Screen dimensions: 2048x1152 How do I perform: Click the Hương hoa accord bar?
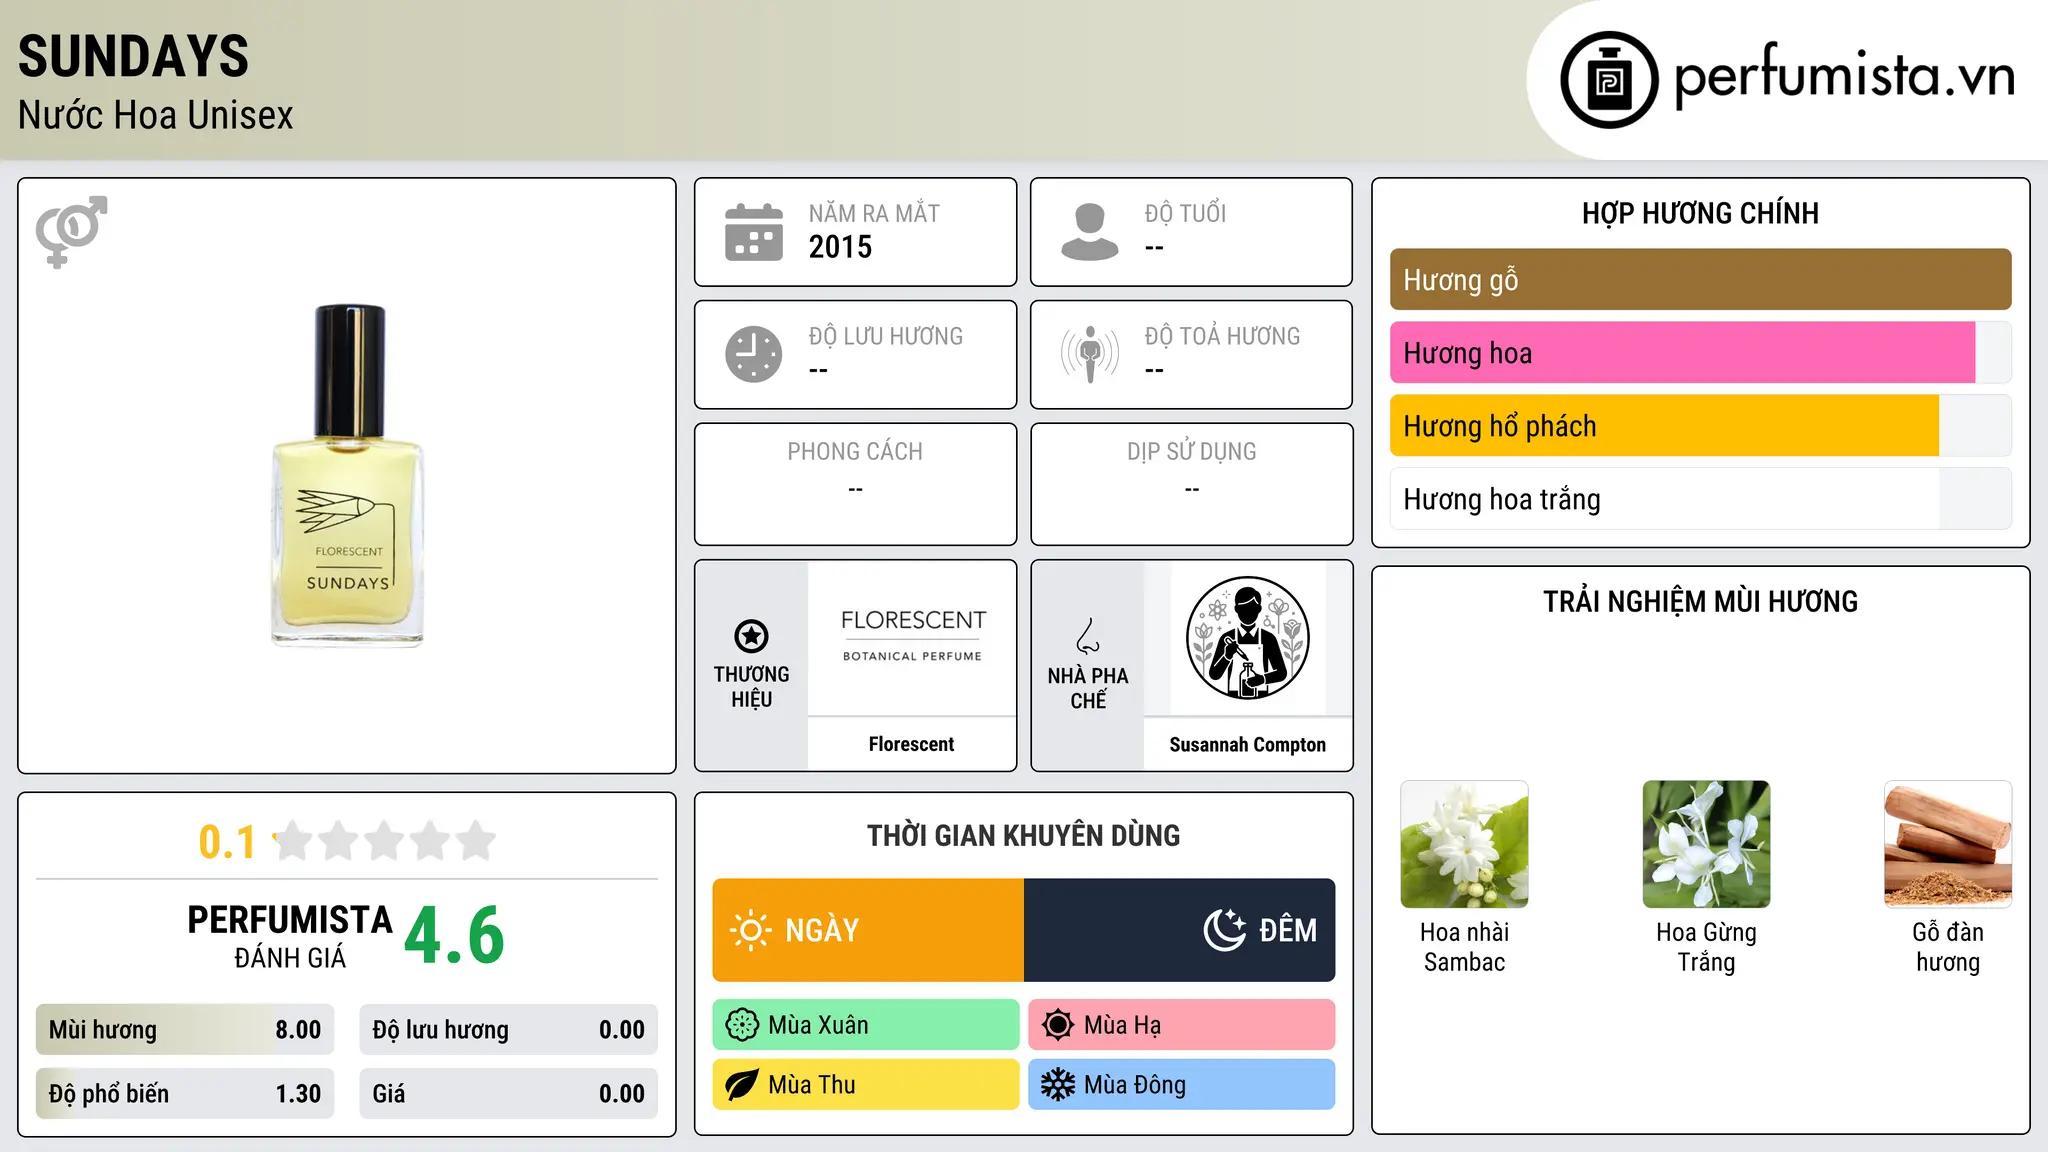1700,353
